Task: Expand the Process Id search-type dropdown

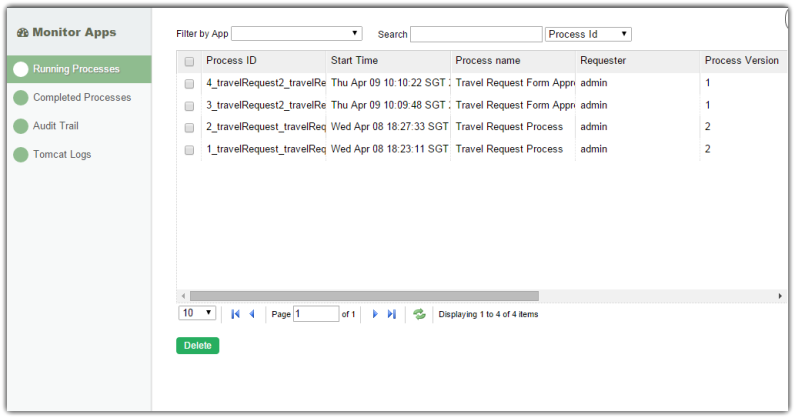Action: (x=588, y=34)
